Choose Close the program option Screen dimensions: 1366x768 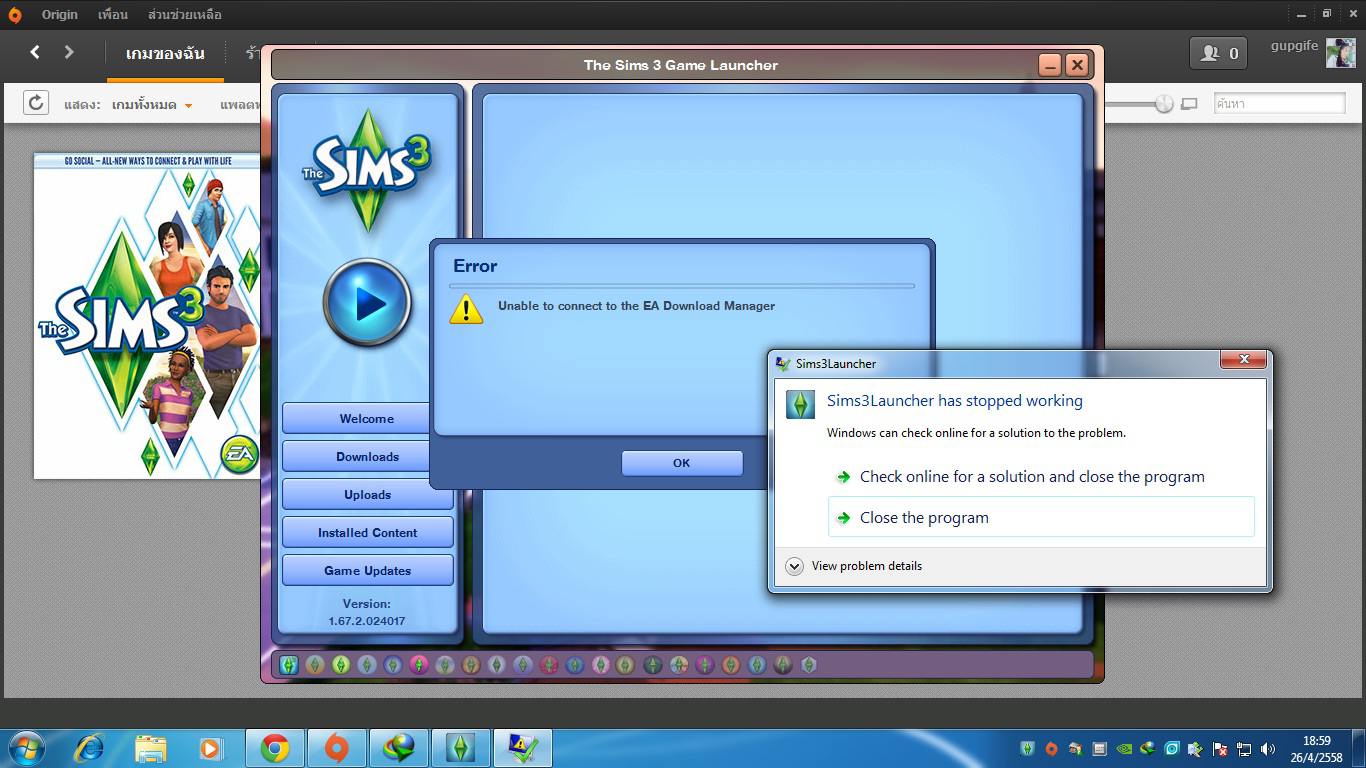pyautogui.click(x=1041, y=517)
